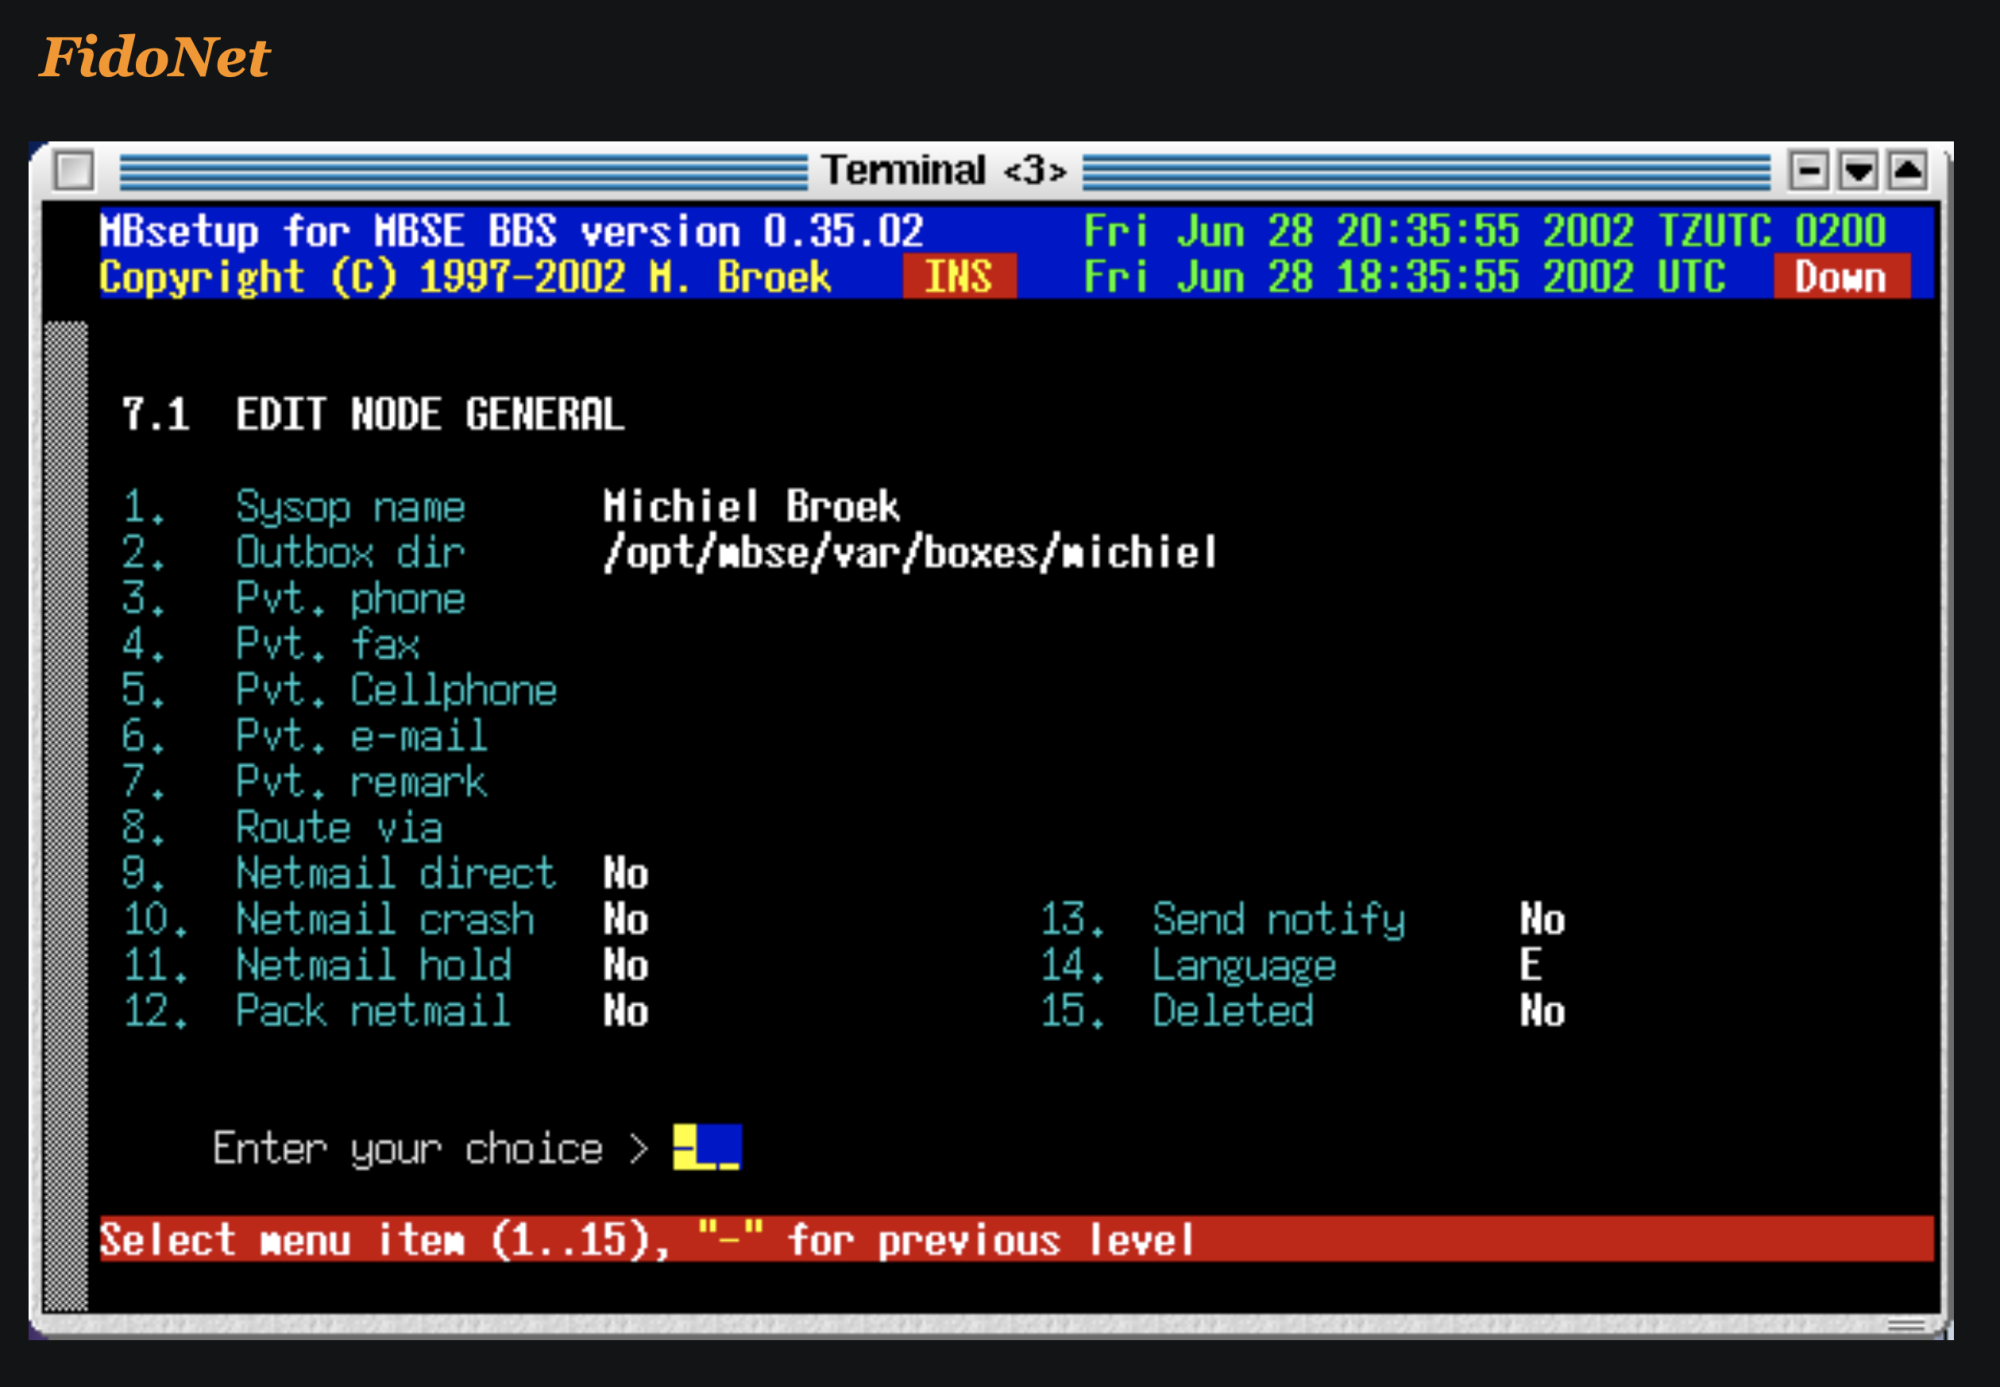Click Netmail crash option
Screen dimensions: 2000x1387
click(385, 920)
